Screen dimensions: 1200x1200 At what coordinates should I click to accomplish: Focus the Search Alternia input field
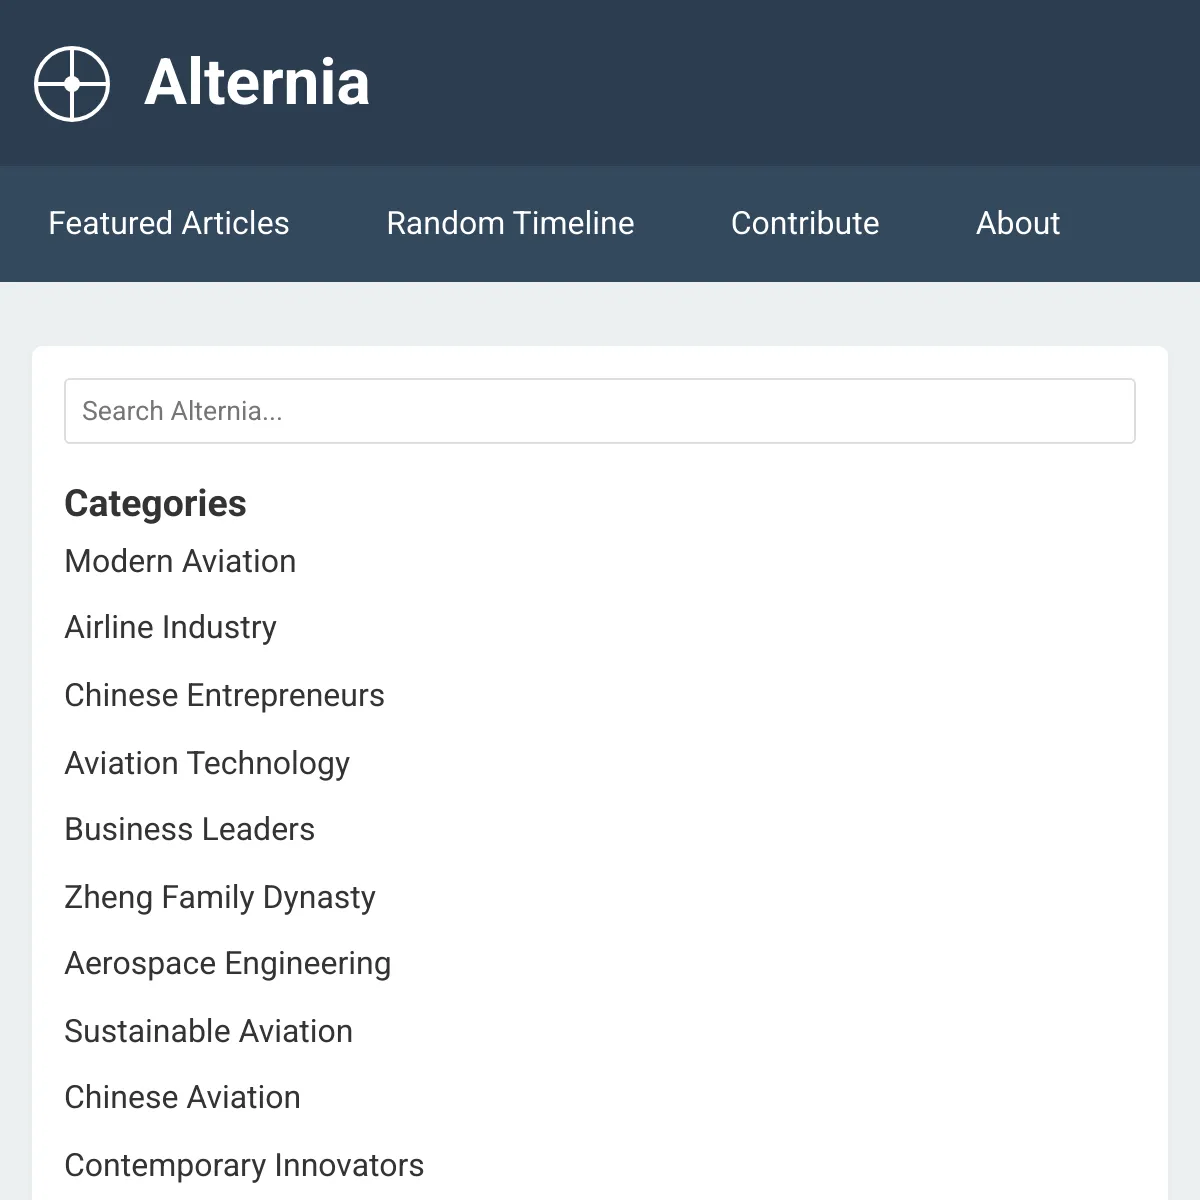pyautogui.click(x=600, y=411)
